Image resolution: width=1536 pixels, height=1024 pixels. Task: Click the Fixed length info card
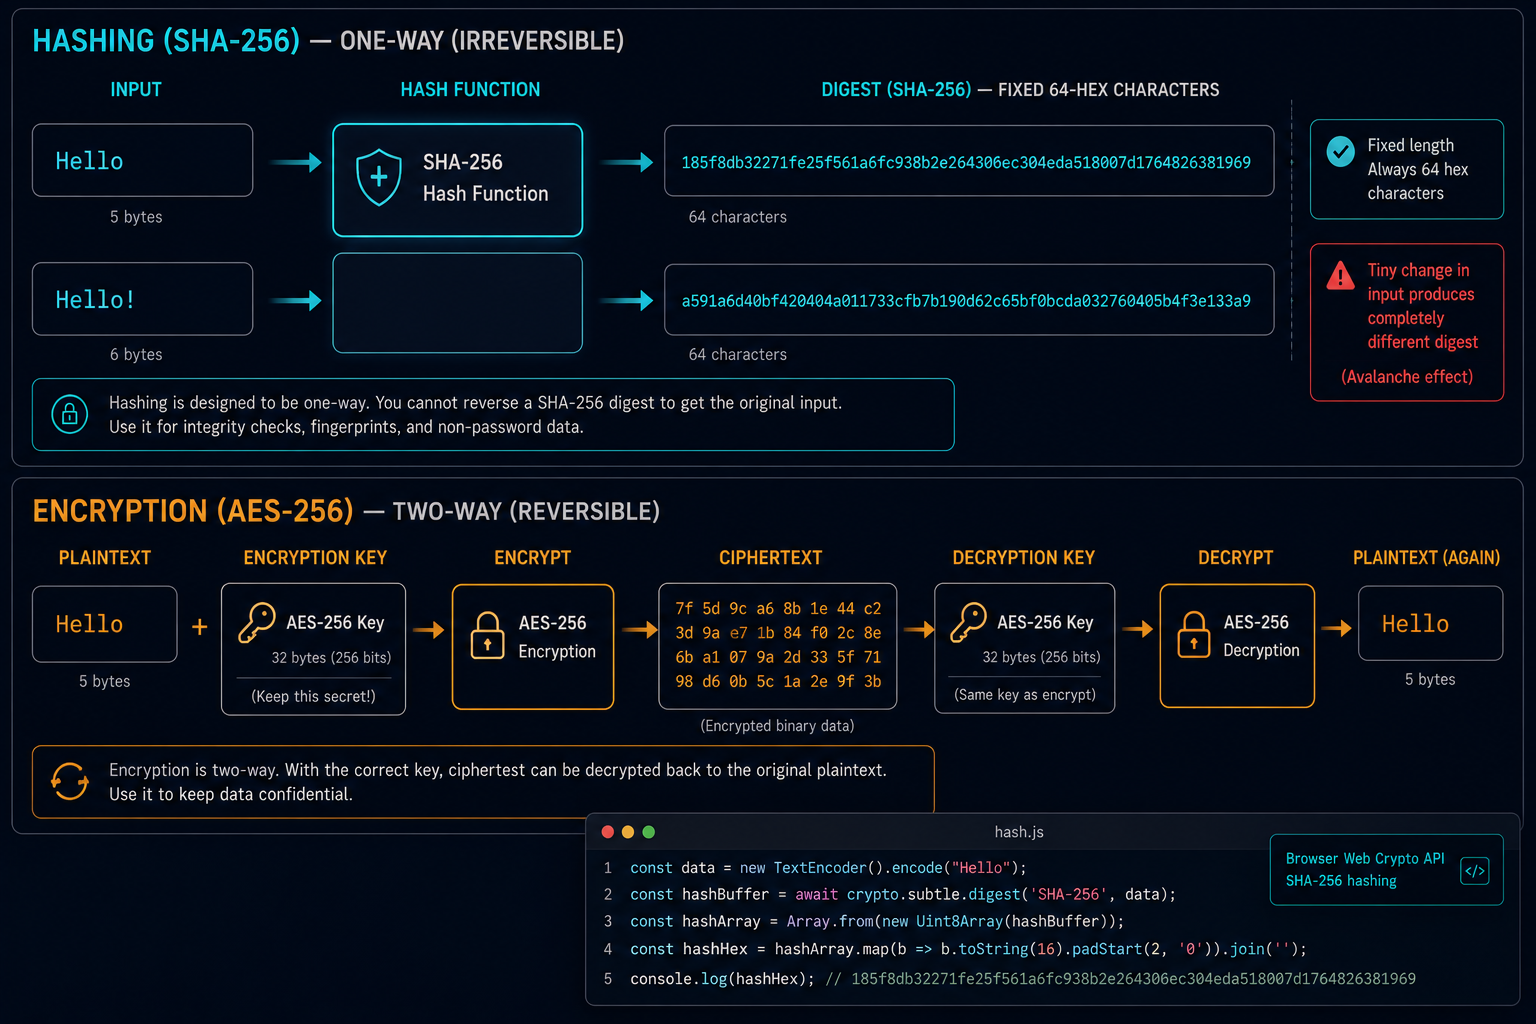point(1406,169)
